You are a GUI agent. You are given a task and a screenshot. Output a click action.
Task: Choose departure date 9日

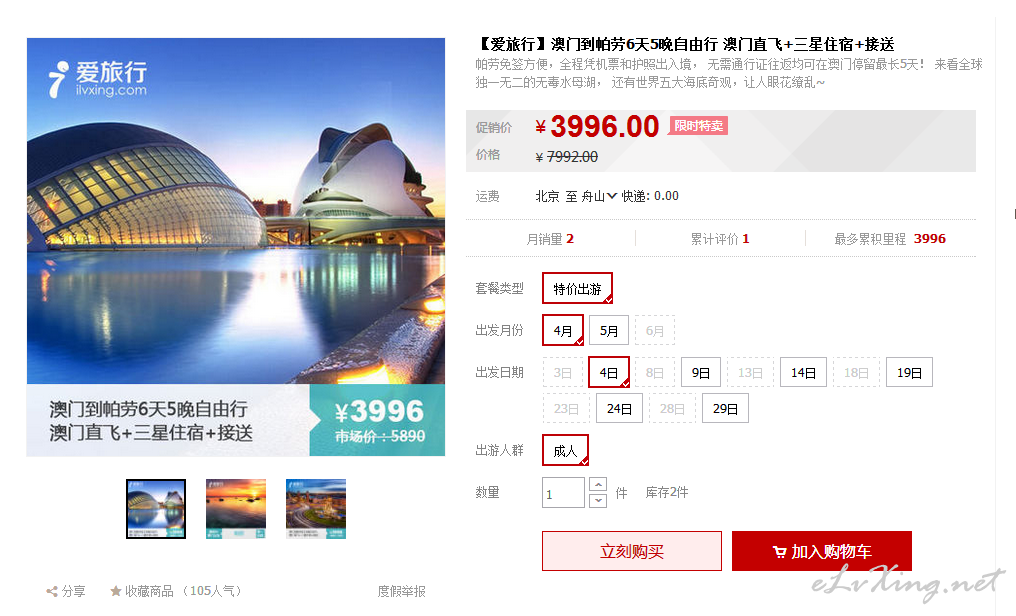pyautogui.click(x=700, y=372)
